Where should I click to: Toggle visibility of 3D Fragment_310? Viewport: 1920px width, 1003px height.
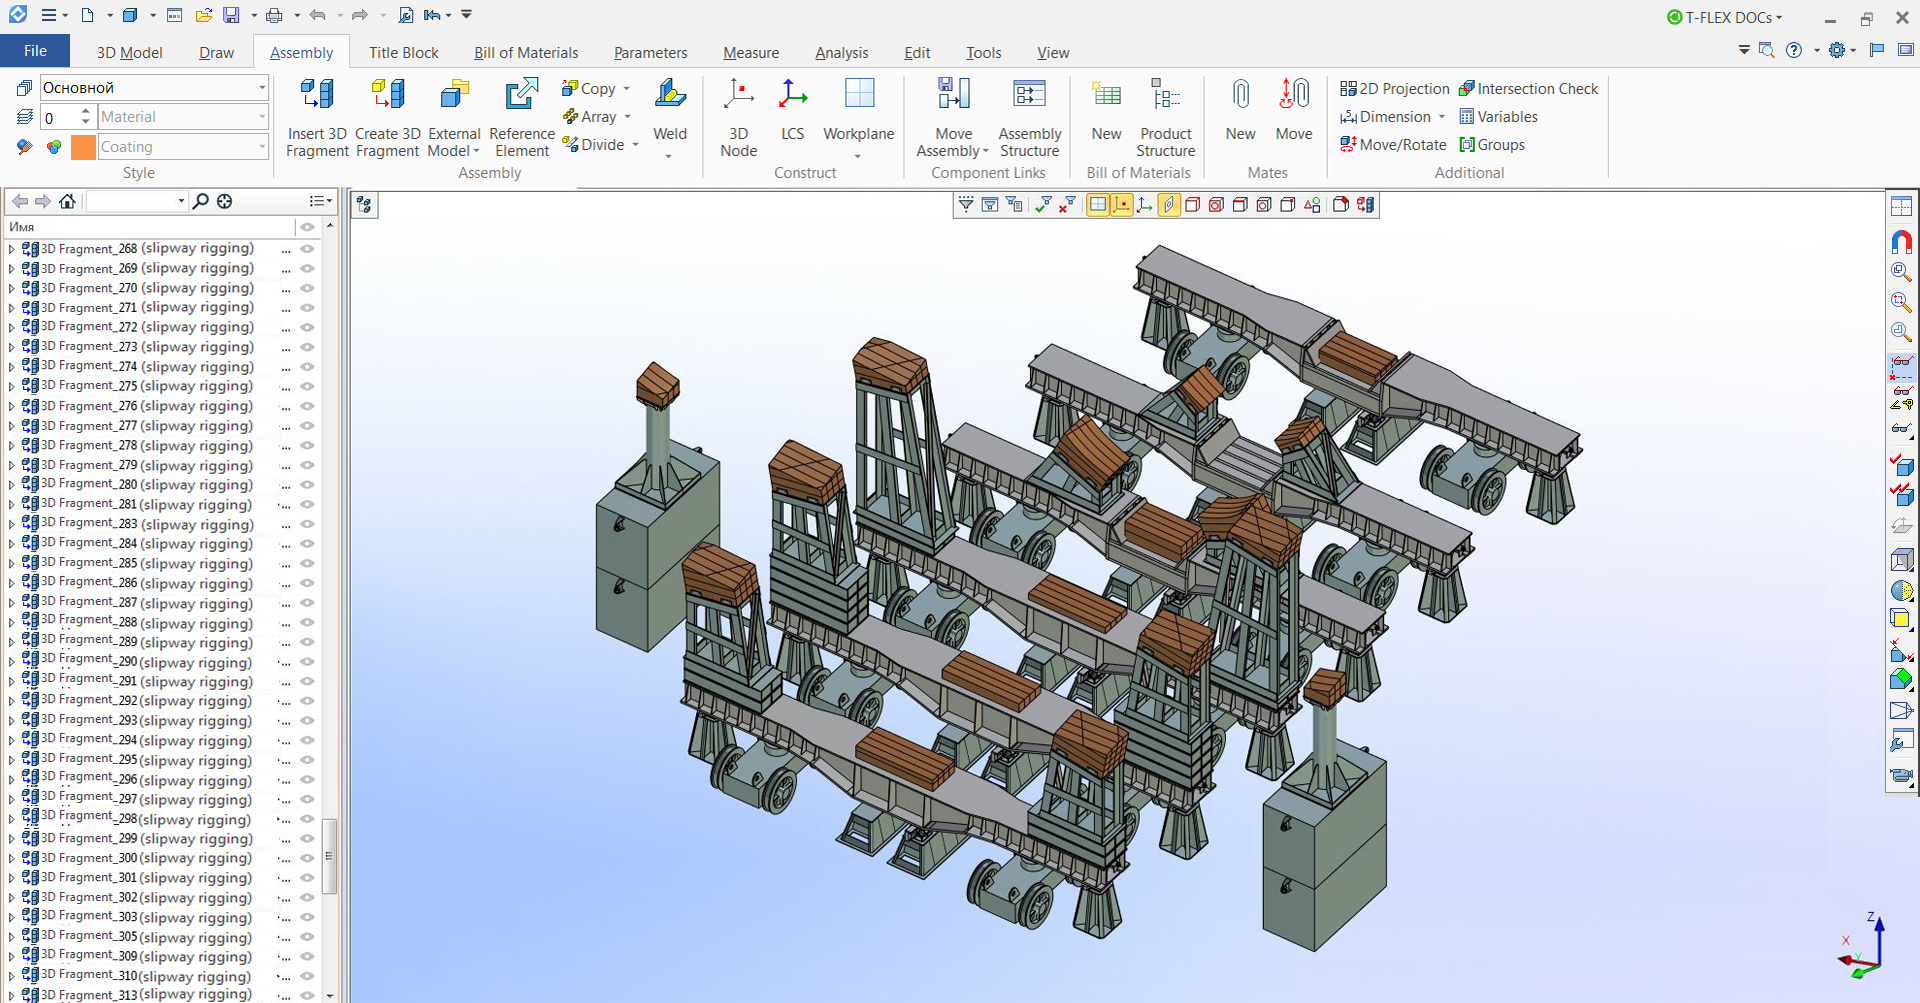pyautogui.click(x=307, y=976)
